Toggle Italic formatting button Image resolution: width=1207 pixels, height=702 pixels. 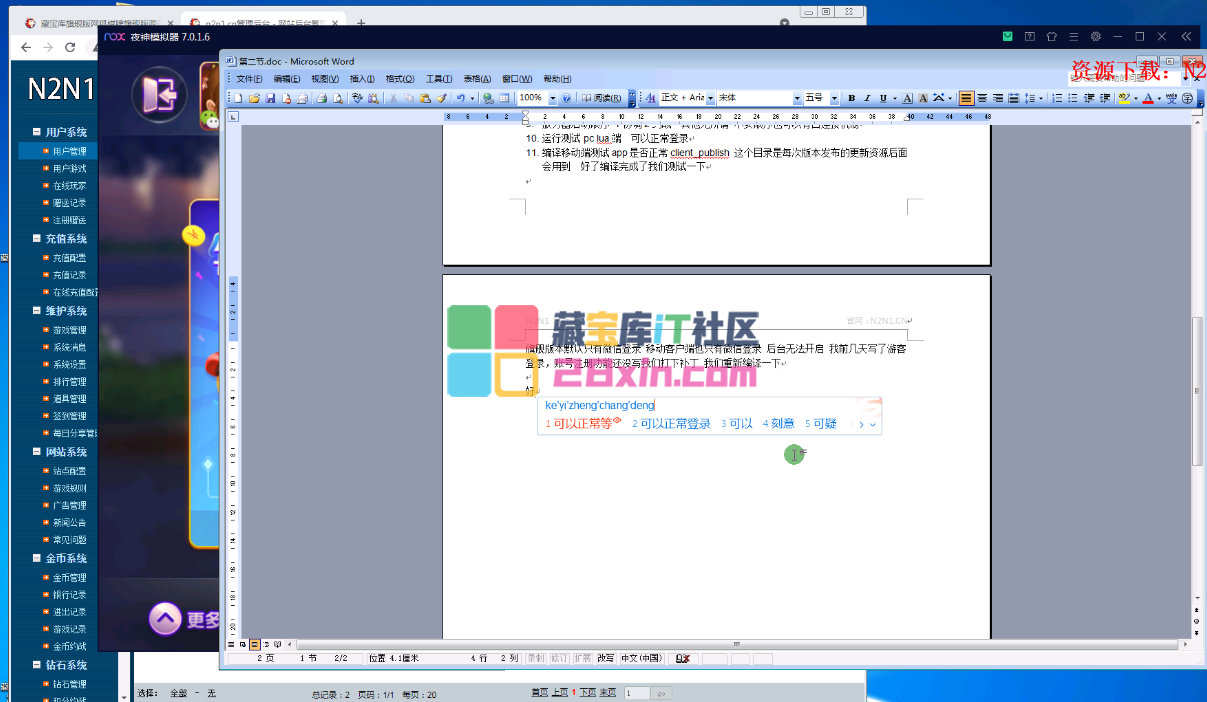[865, 98]
